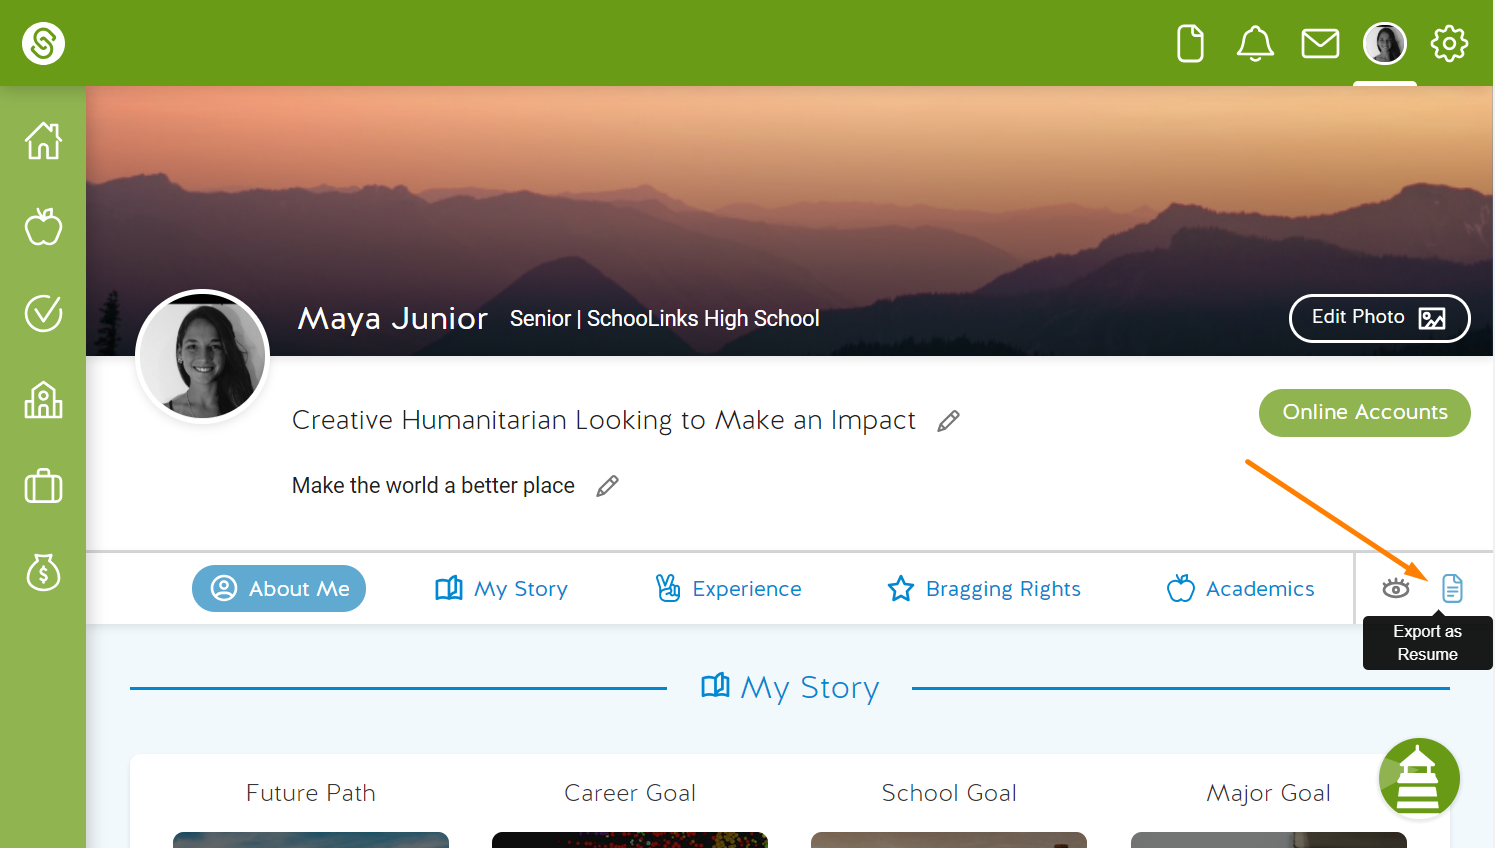Open the apple School icon in sidebar

tap(43, 226)
